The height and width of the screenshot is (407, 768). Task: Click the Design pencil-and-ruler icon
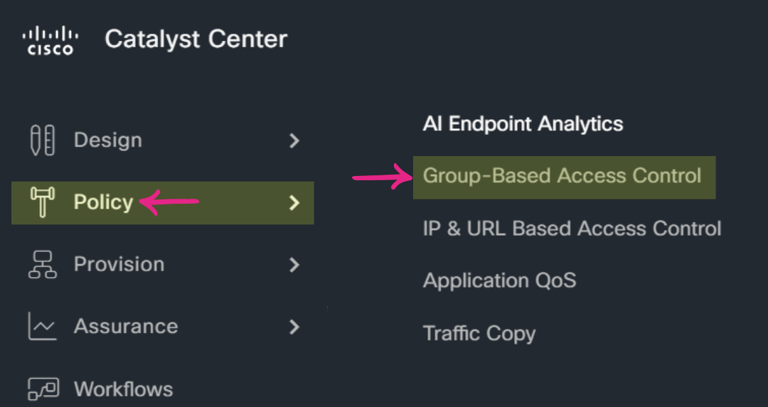[43, 141]
